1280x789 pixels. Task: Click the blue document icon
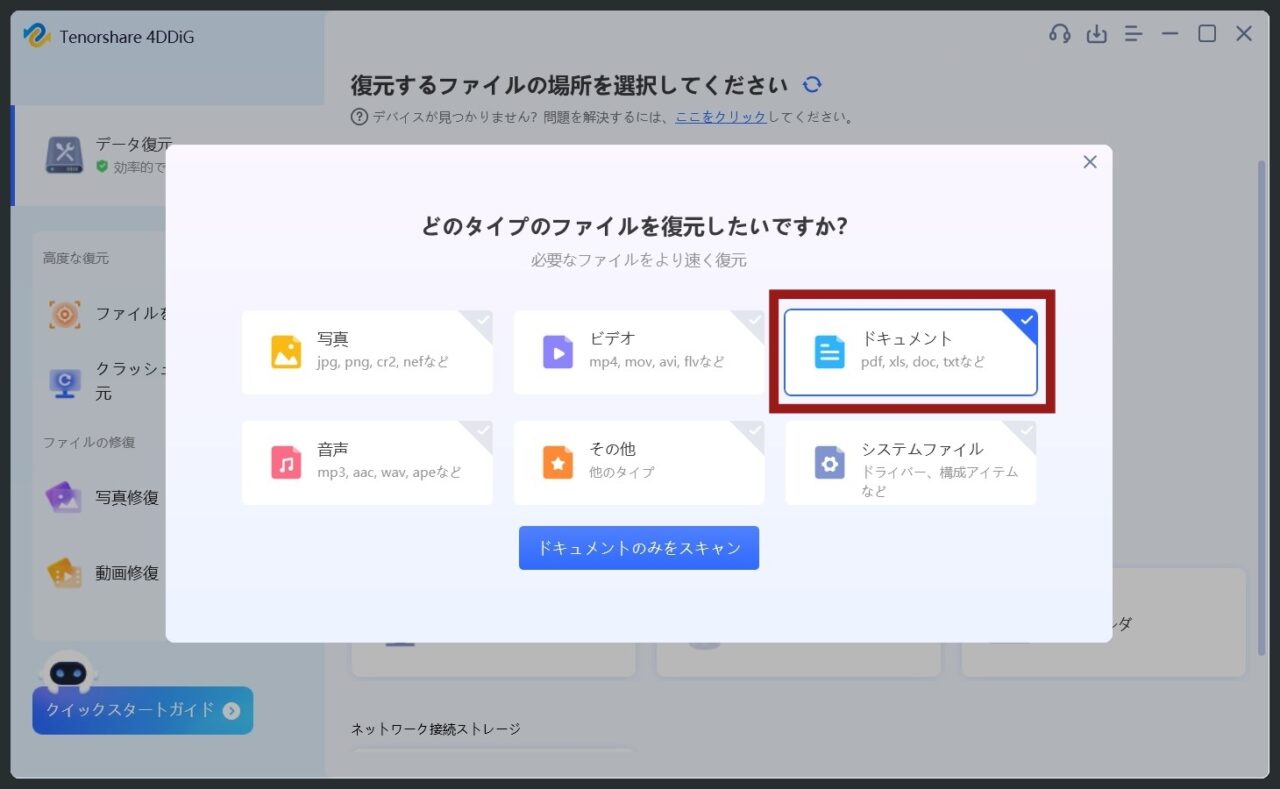tap(829, 352)
